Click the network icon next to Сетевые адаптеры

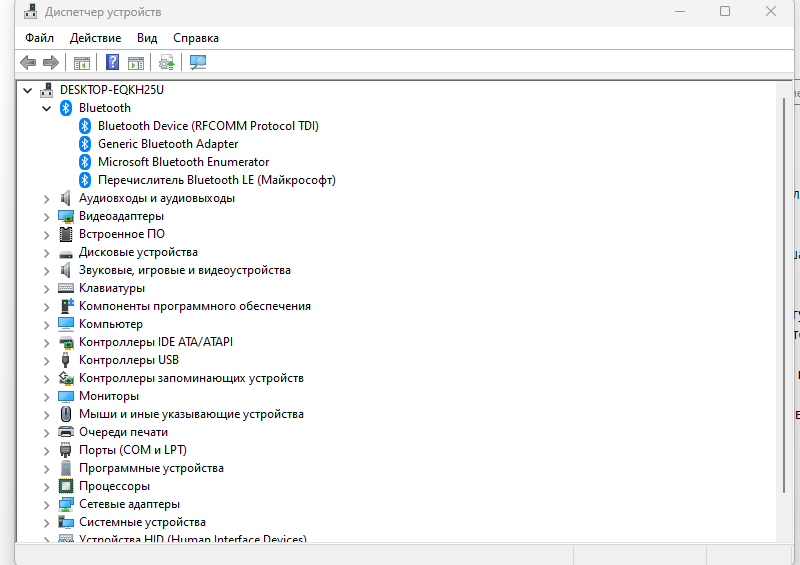pyautogui.click(x=66, y=504)
